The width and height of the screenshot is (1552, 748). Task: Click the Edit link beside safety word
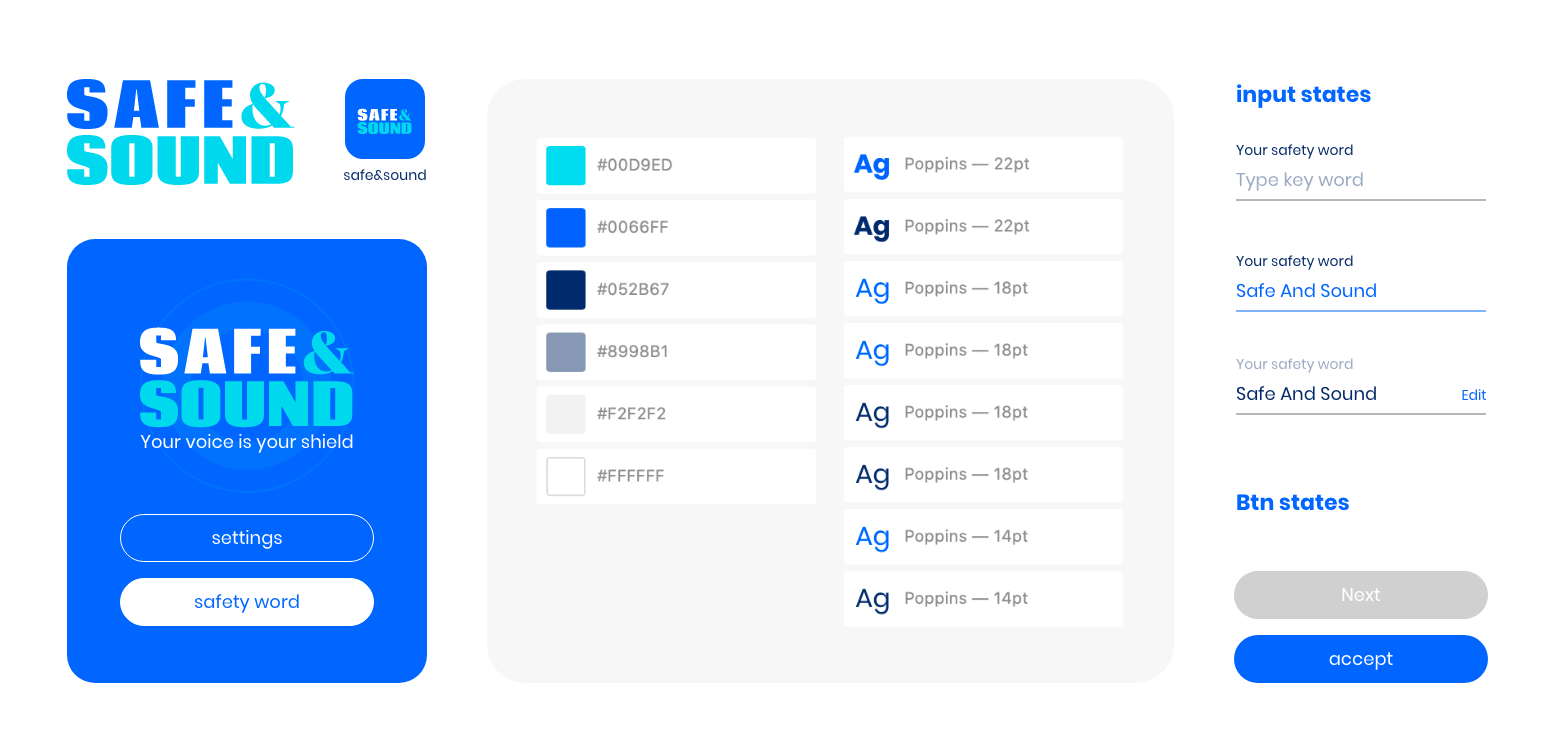tap(1473, 395)
